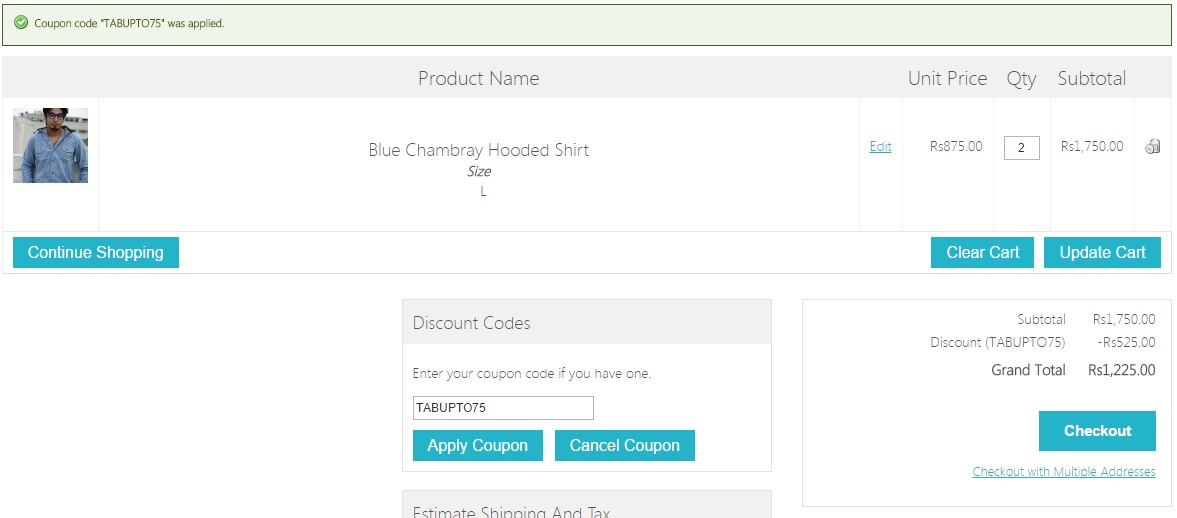Remove the Blue Chambray shirt from cart
Screen dimensions: 1177x518
click(1152, 147)
